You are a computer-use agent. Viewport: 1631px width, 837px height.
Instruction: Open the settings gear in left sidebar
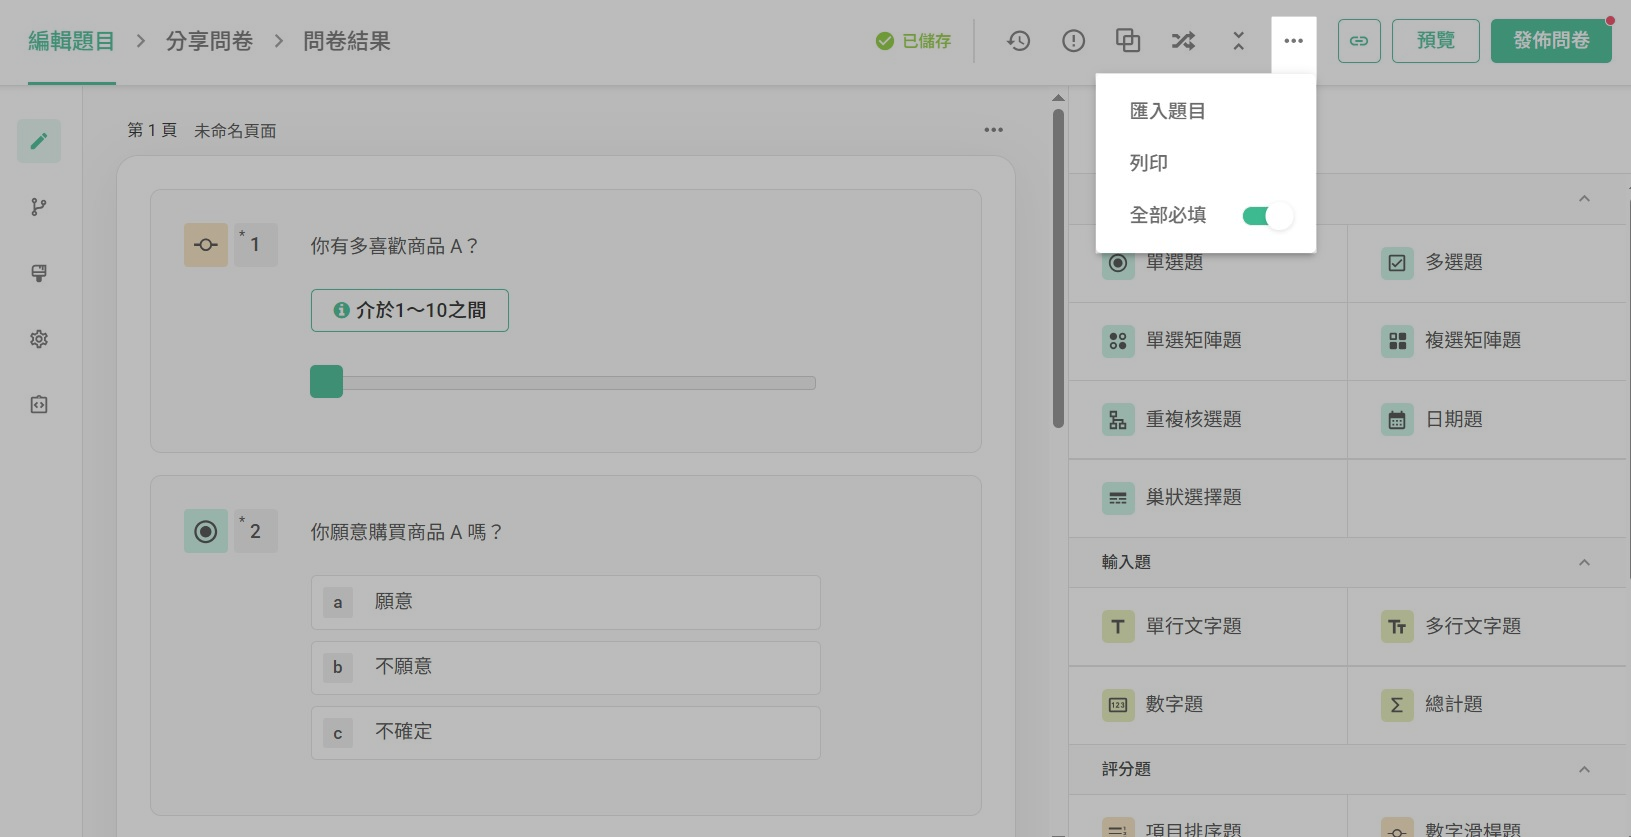pyautogui.click(x=39, y=339)
